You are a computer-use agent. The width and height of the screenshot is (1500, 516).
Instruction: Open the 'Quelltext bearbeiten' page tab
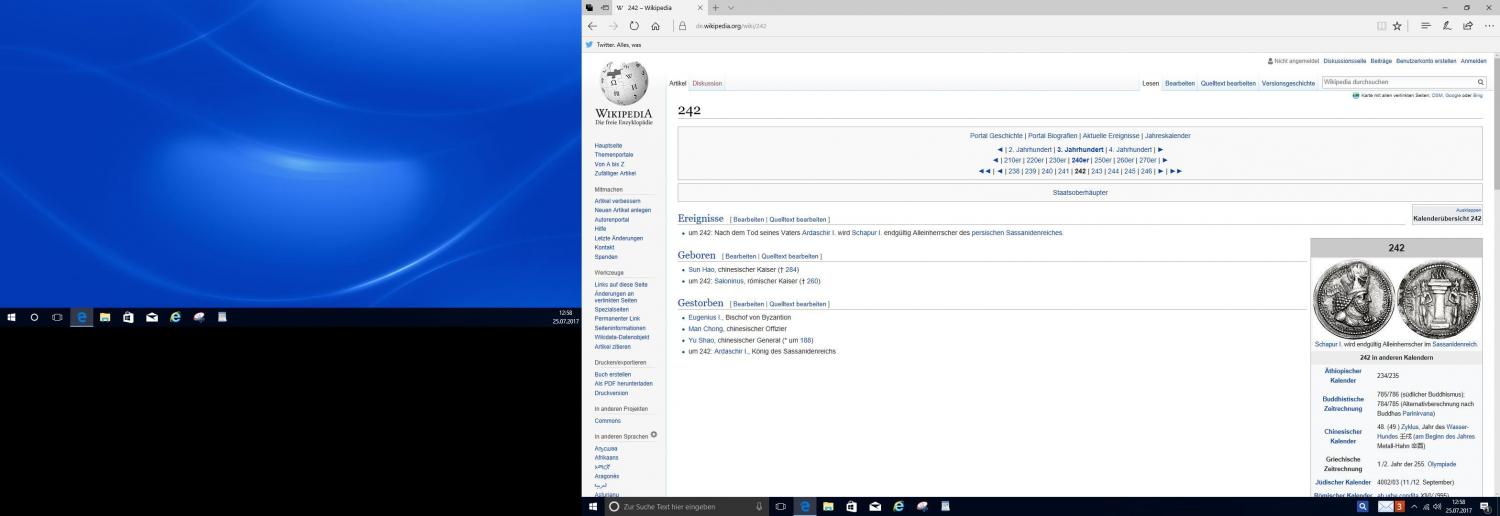click(x=1228, y=83)
